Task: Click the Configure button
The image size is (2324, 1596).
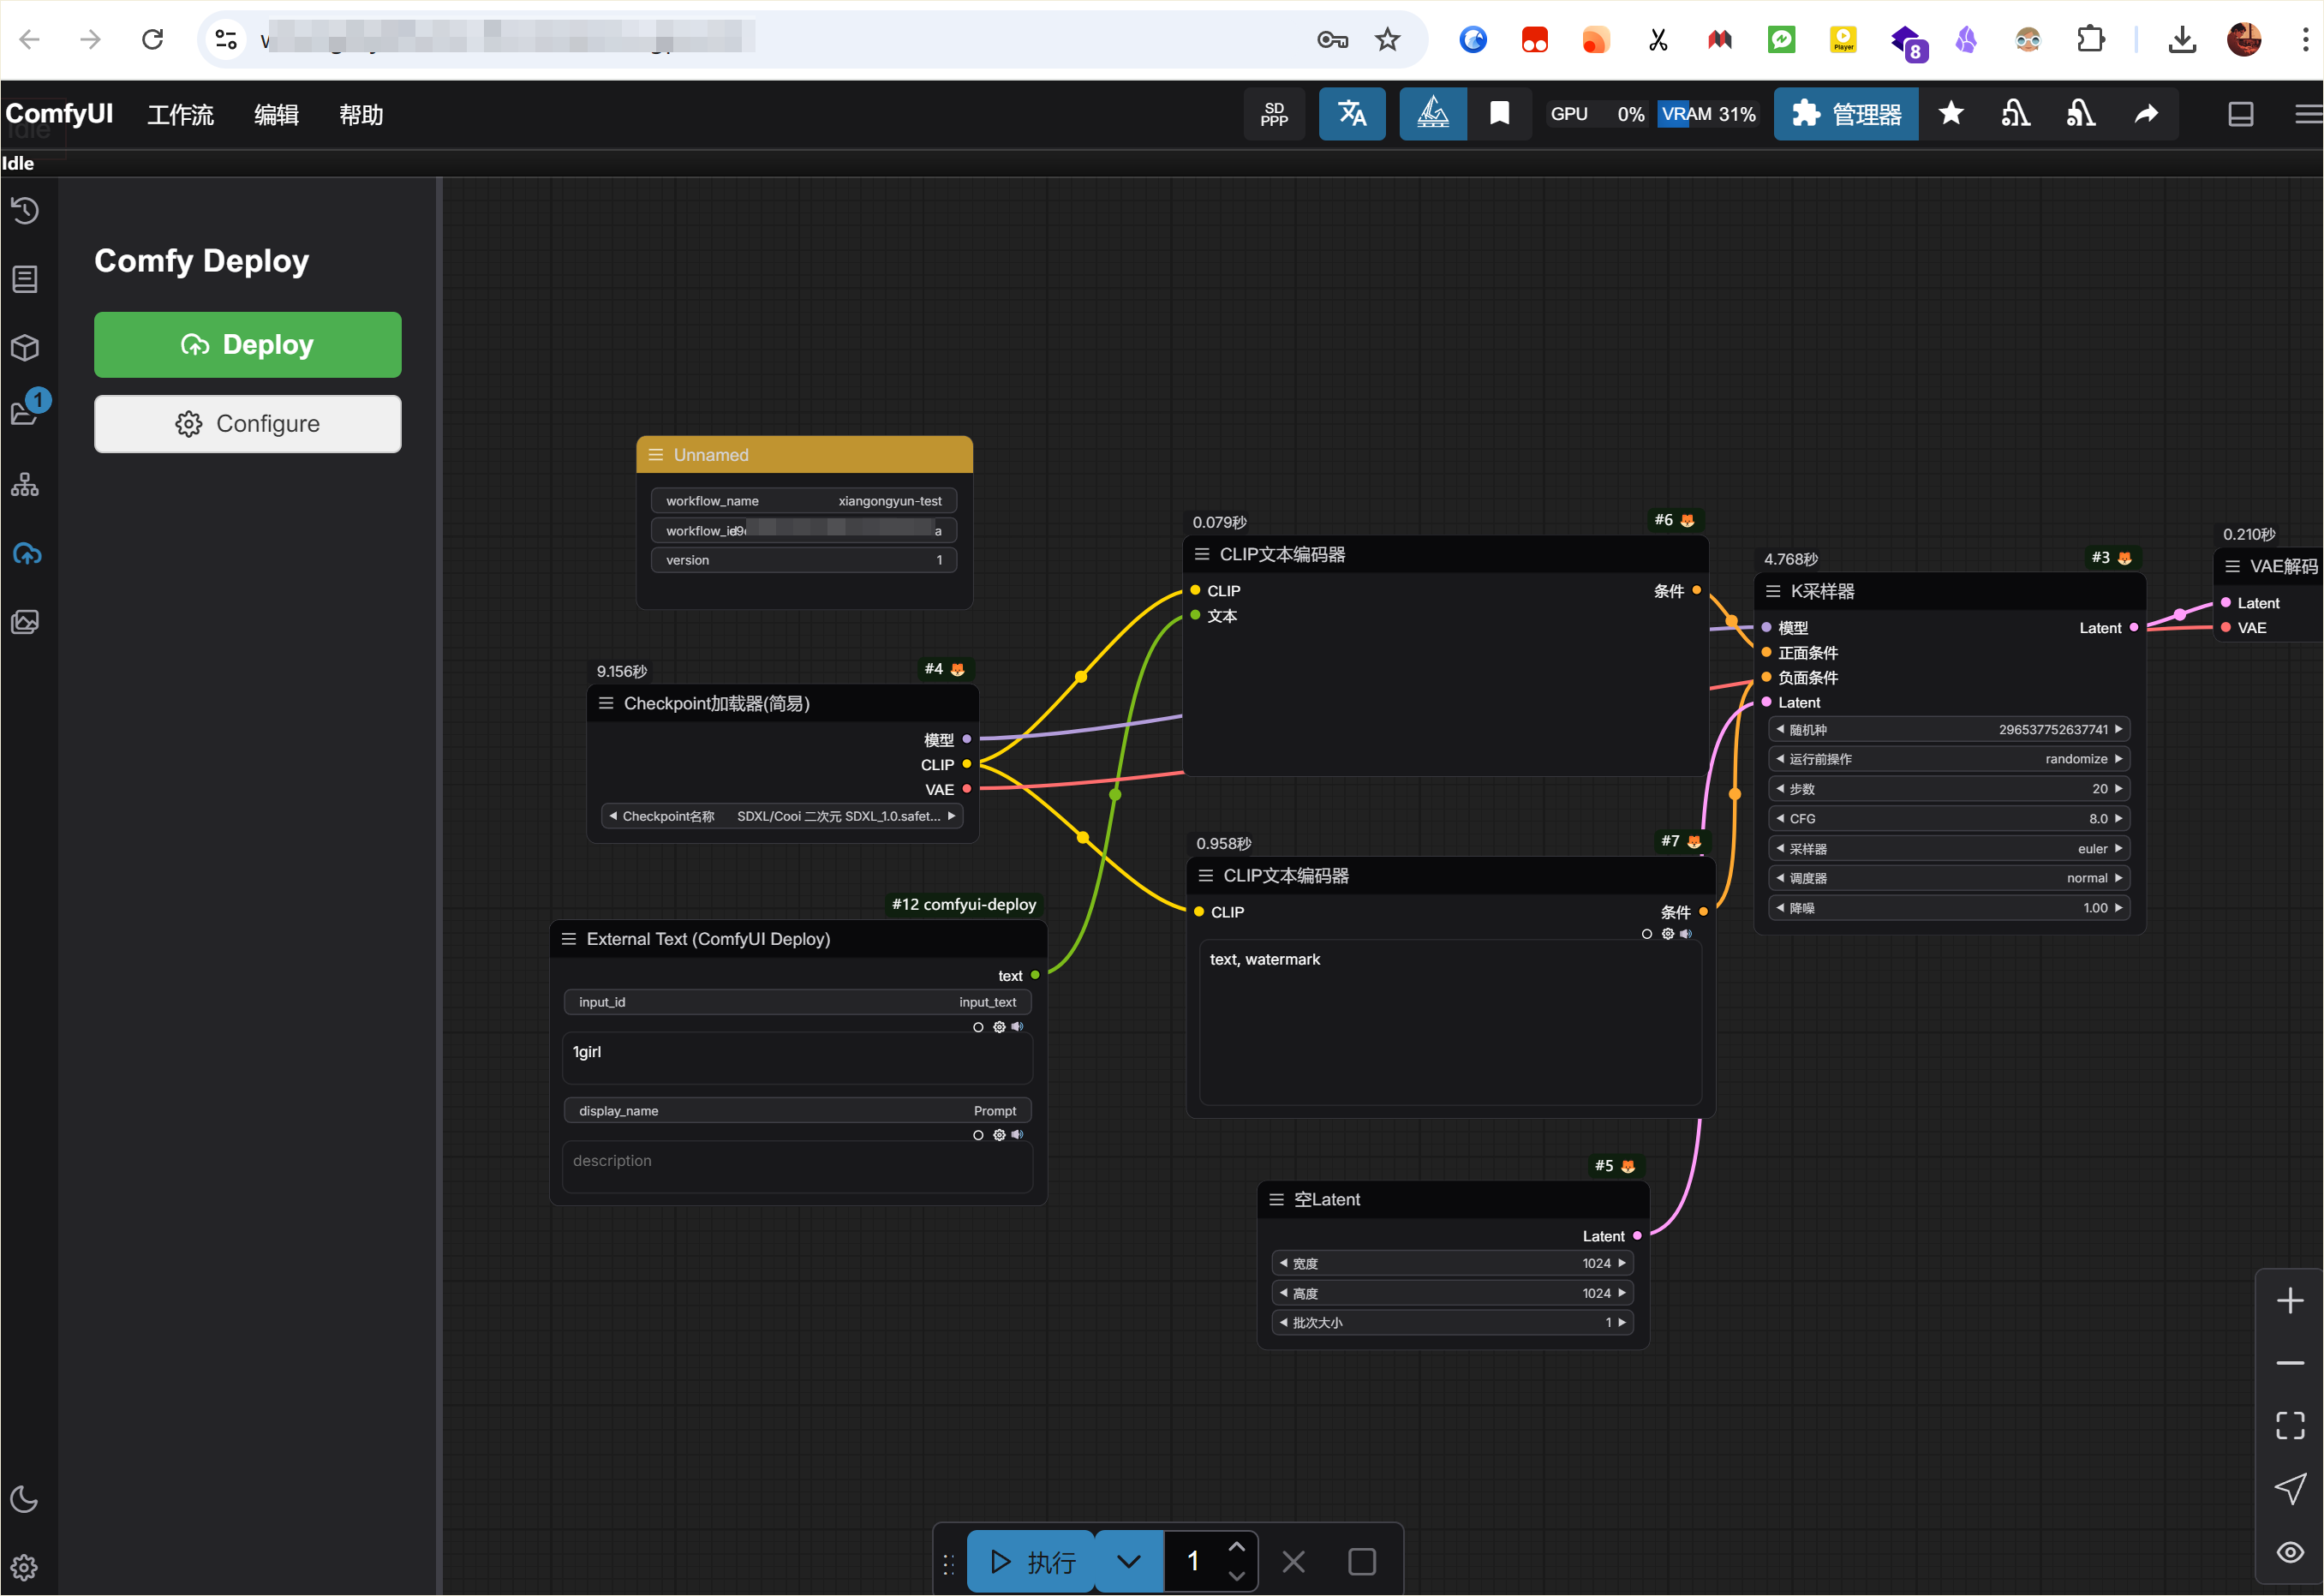Action: [247, 424]
